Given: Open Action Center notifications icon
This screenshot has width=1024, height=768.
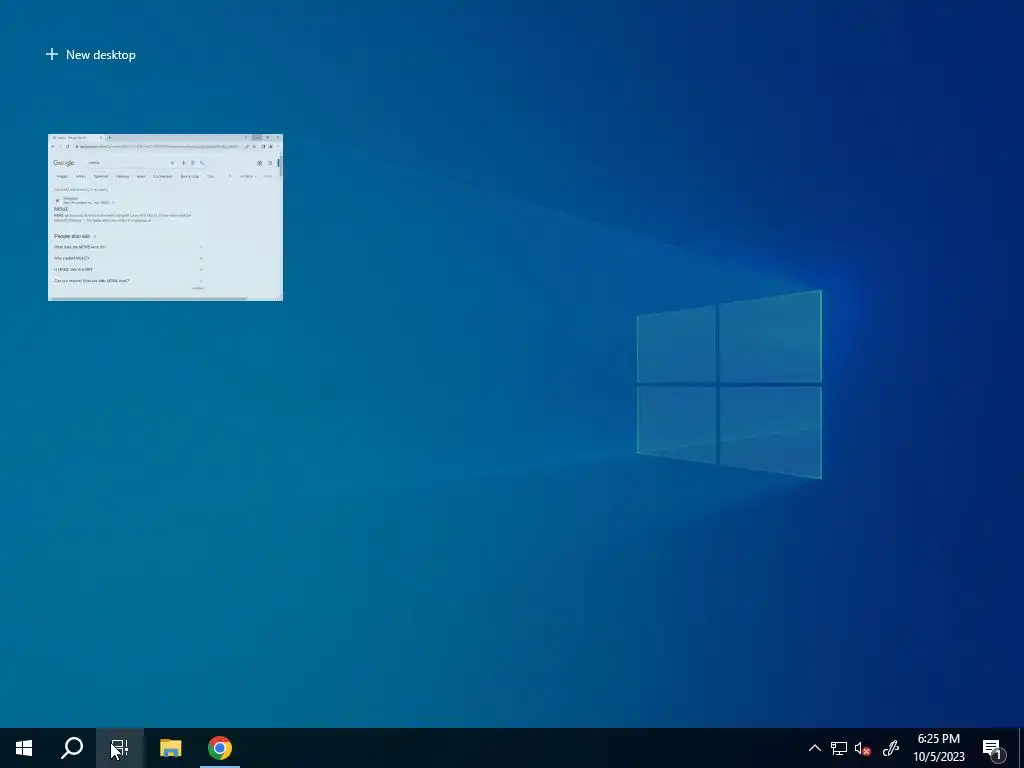Looking at the screenshot, I should [x=993, y=748].
